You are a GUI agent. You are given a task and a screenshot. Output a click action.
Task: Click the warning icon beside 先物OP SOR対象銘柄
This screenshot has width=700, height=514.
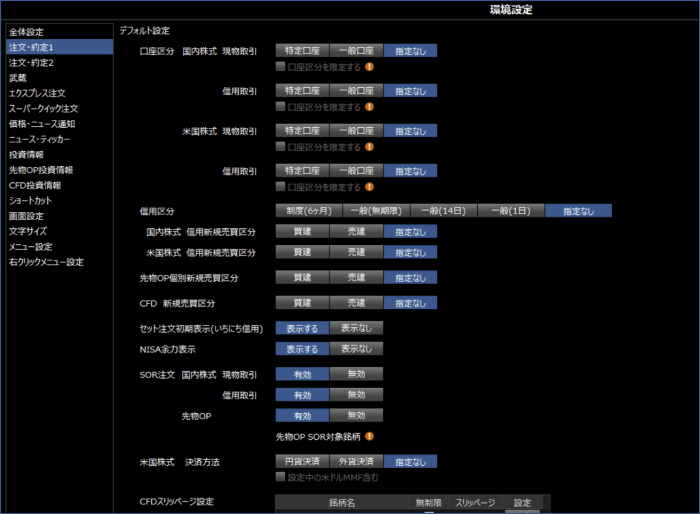(x=369, y=436)
